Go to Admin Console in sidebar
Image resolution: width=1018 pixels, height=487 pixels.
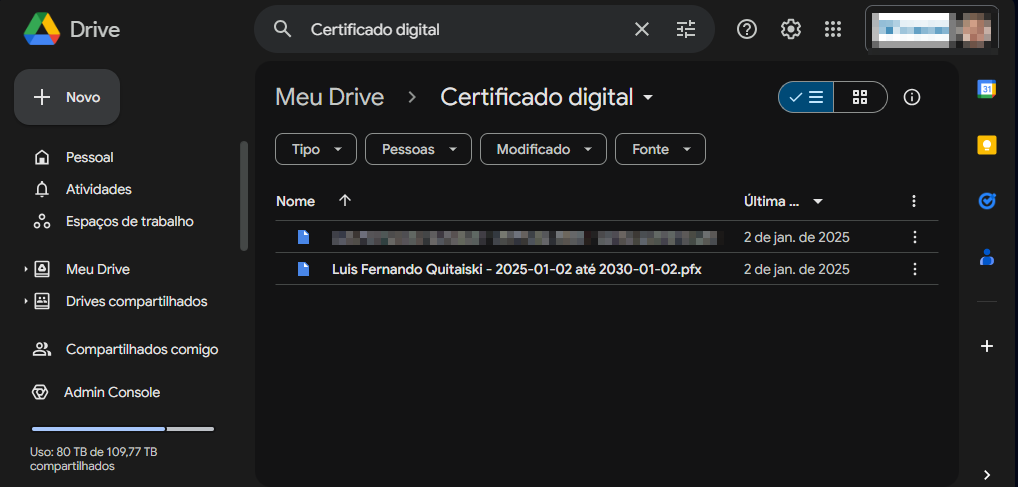(x=112, y=392)
